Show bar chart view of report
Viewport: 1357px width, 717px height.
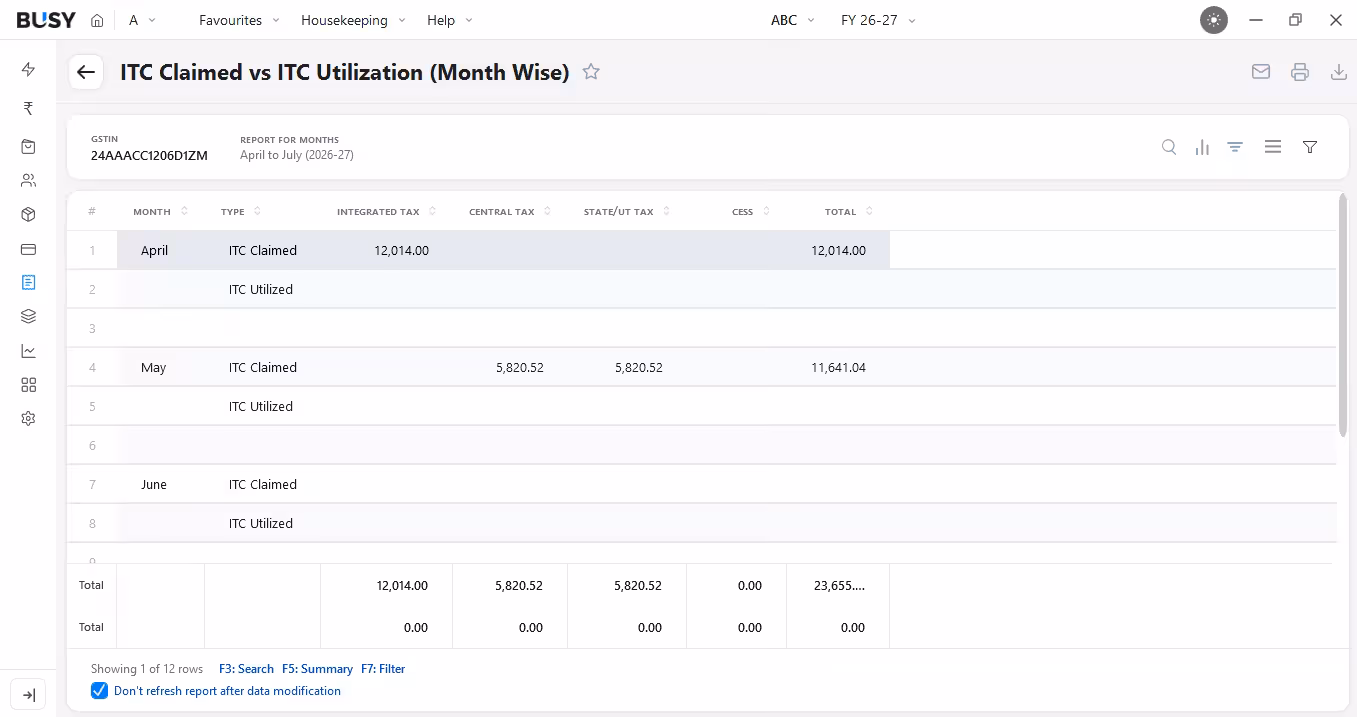(x=1202, y=147)
